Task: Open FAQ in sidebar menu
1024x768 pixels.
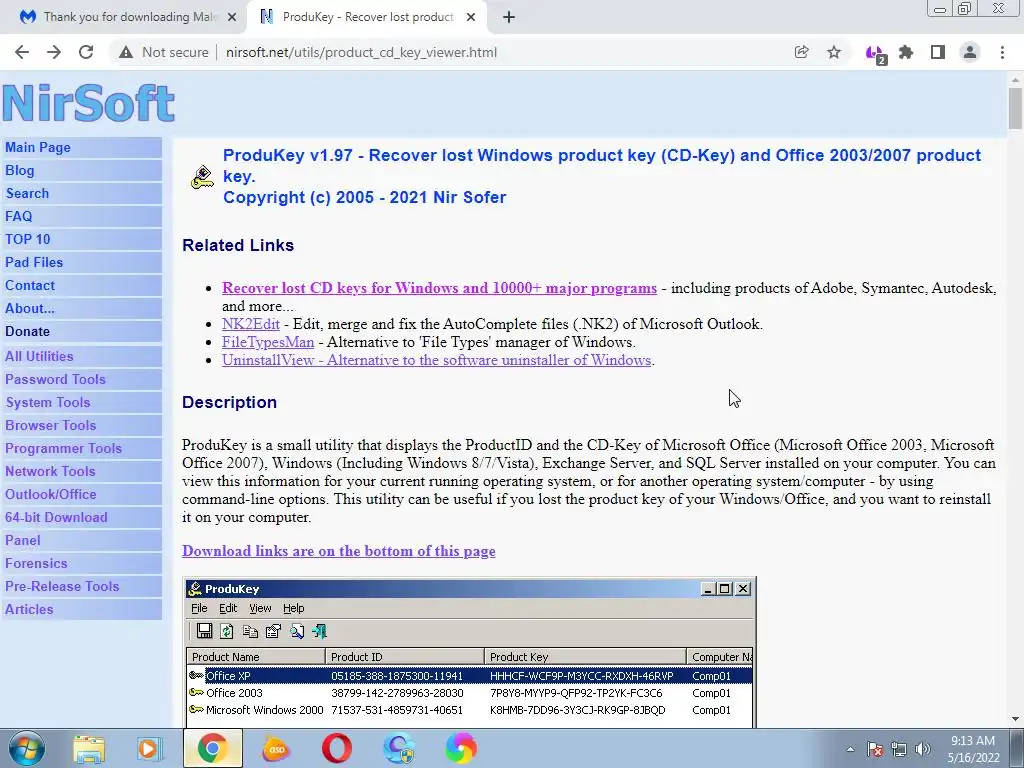Action: (18, 216)
